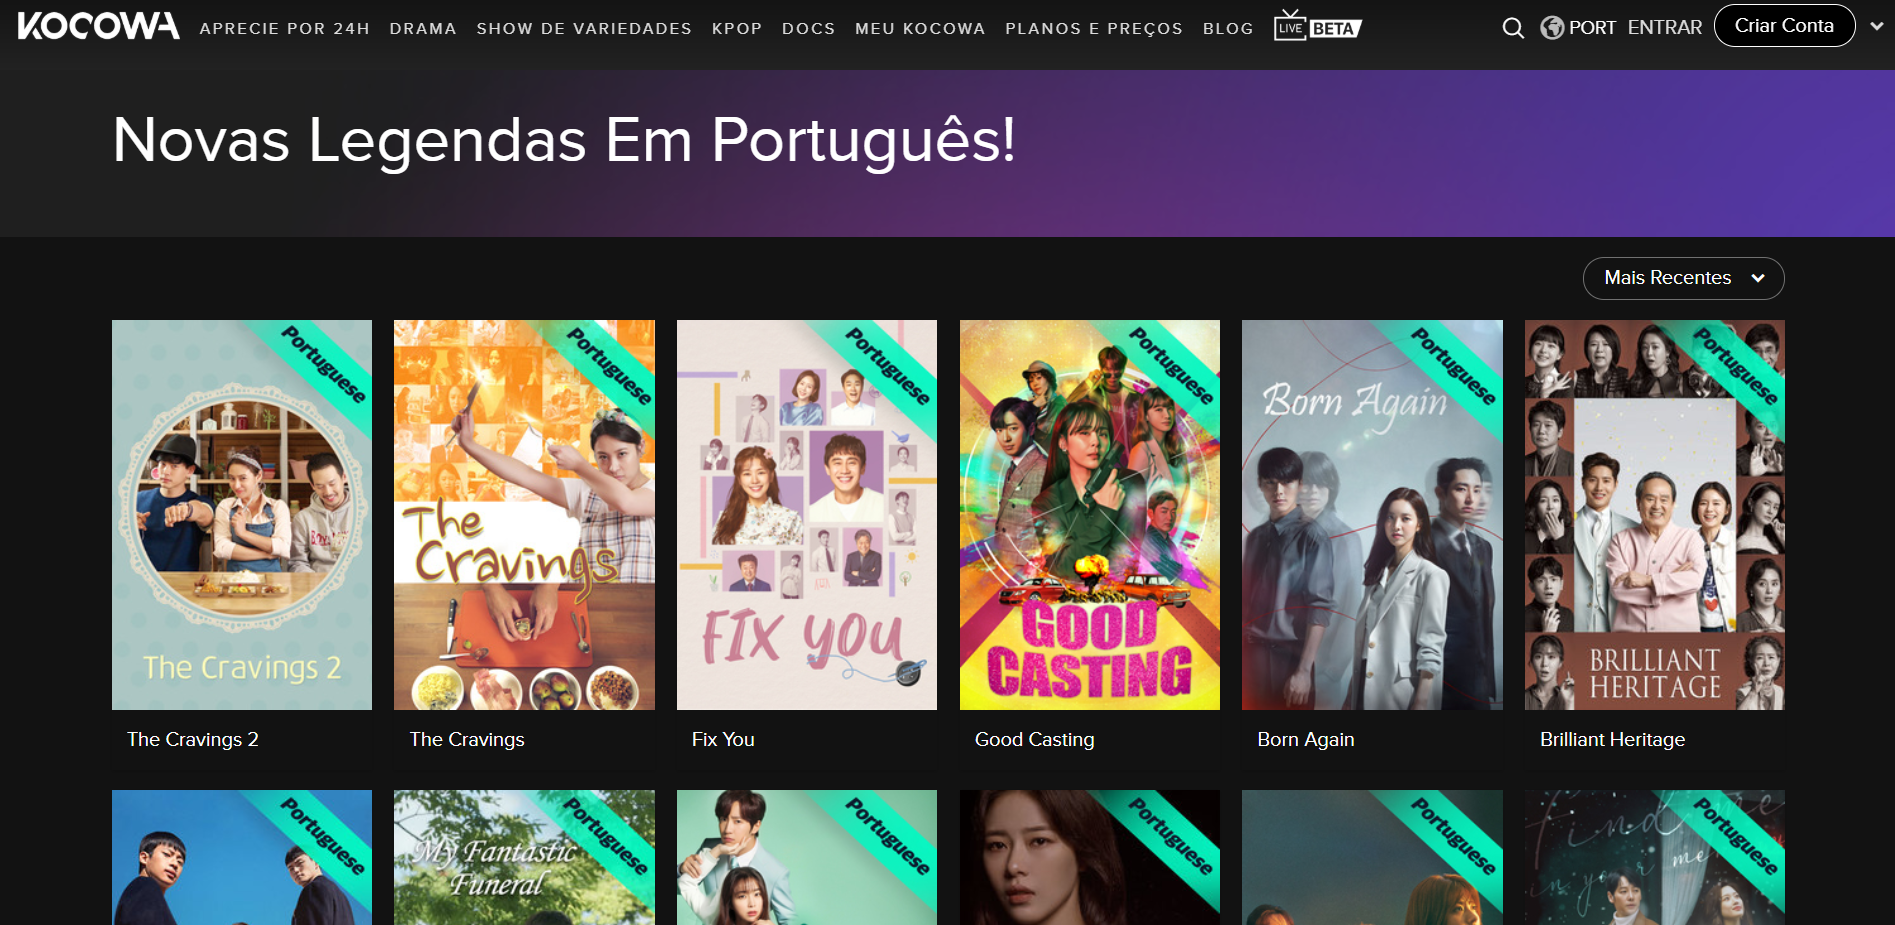Open the Drama menu

[x=423, y=29]
